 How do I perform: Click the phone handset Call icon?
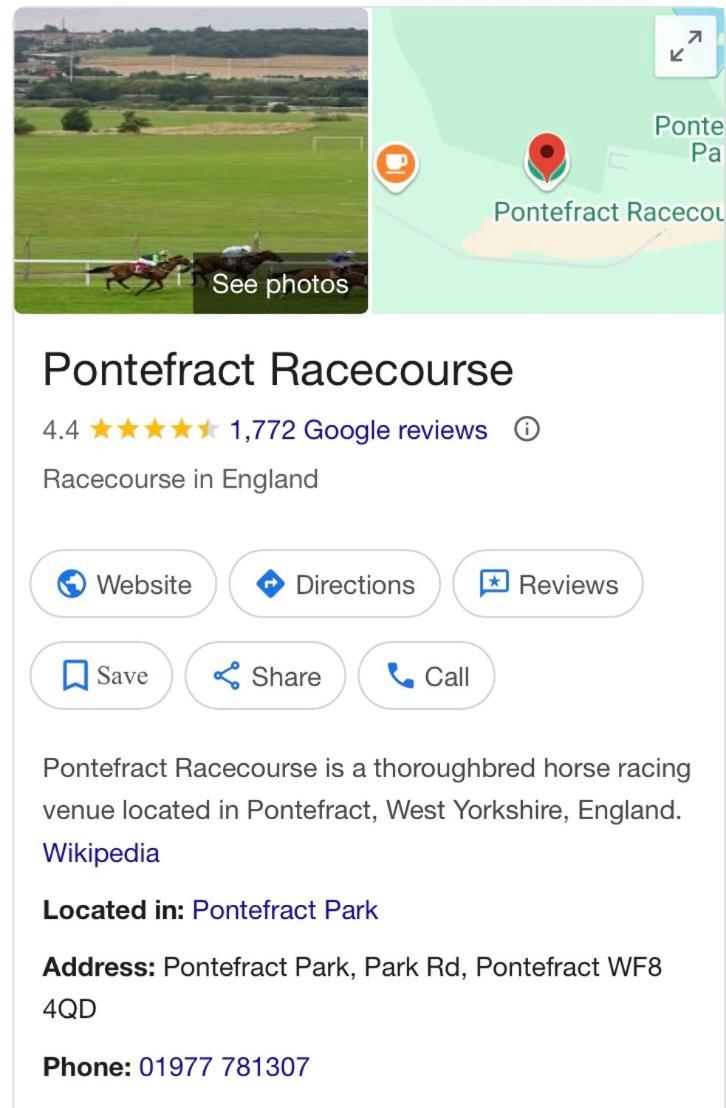click(400, 676)
